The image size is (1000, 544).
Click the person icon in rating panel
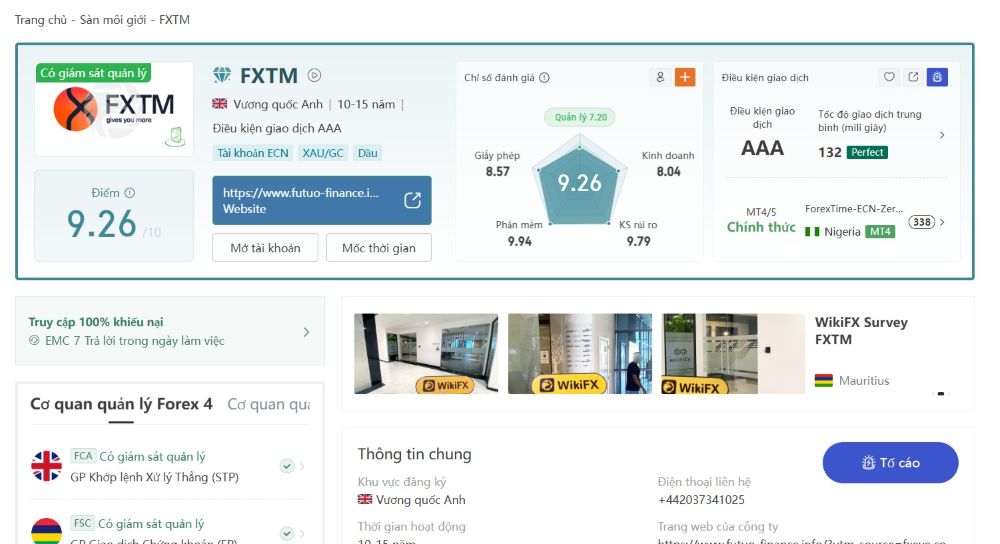660,77
